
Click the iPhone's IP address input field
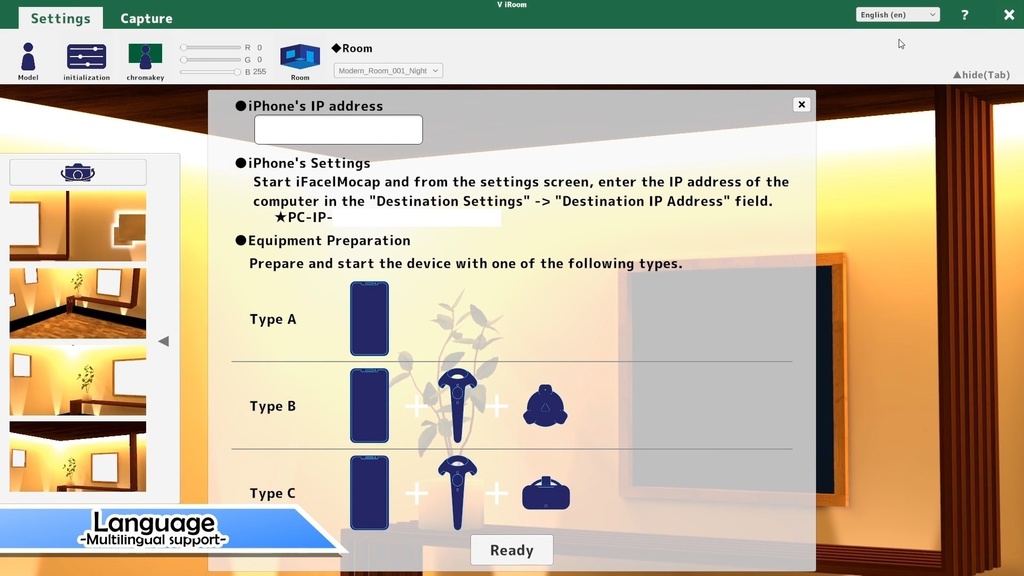tap(338, 129)
